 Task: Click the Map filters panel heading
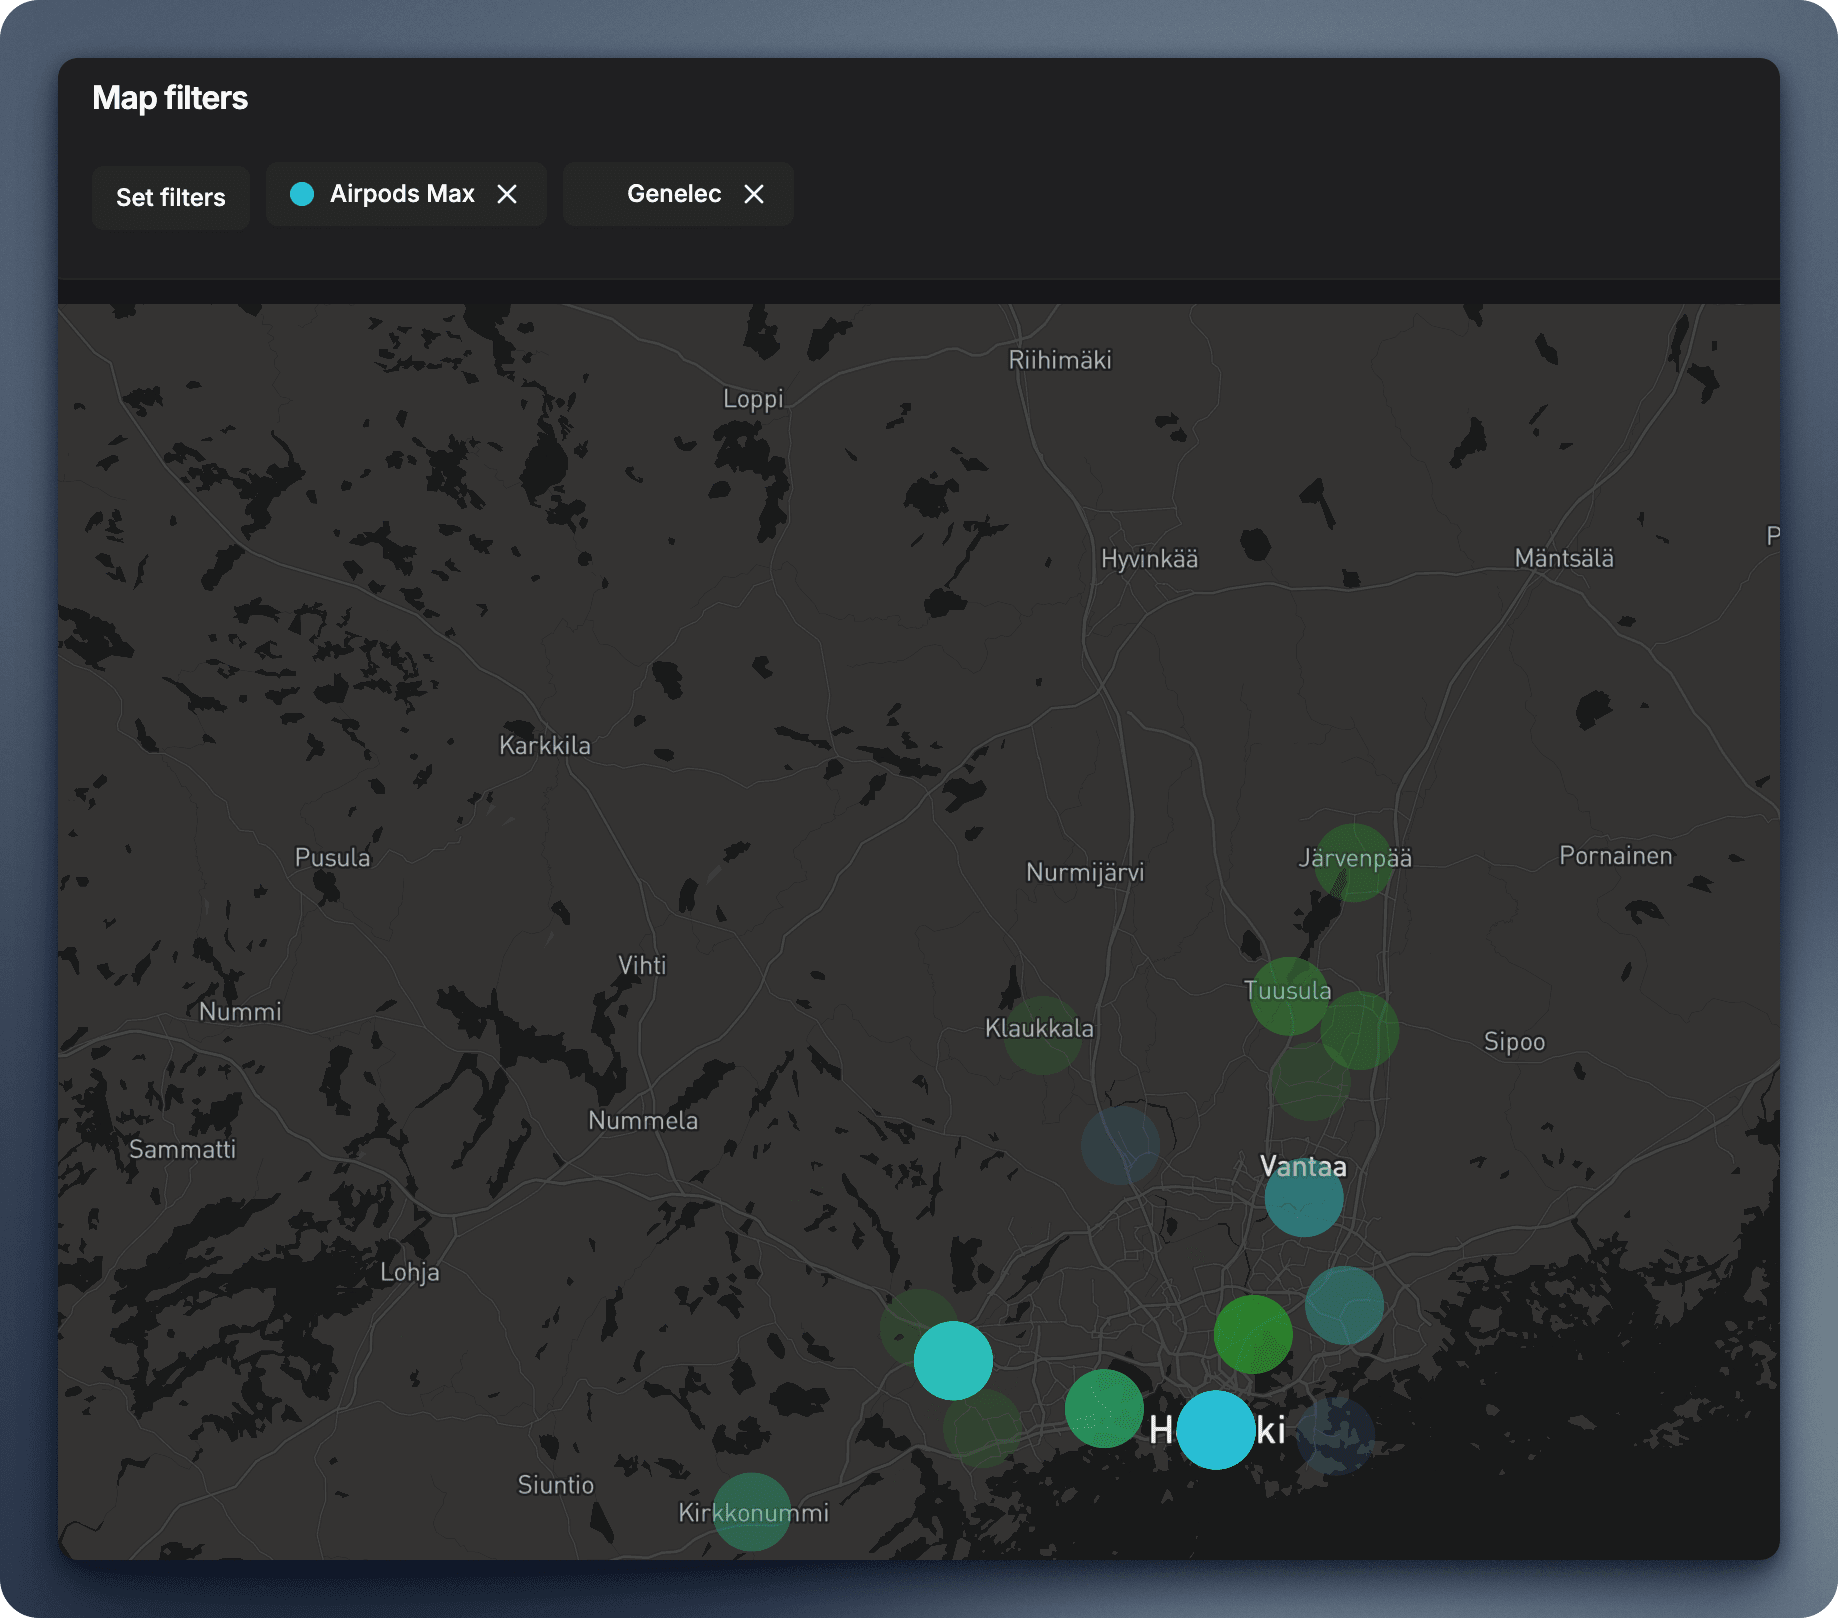170,98
